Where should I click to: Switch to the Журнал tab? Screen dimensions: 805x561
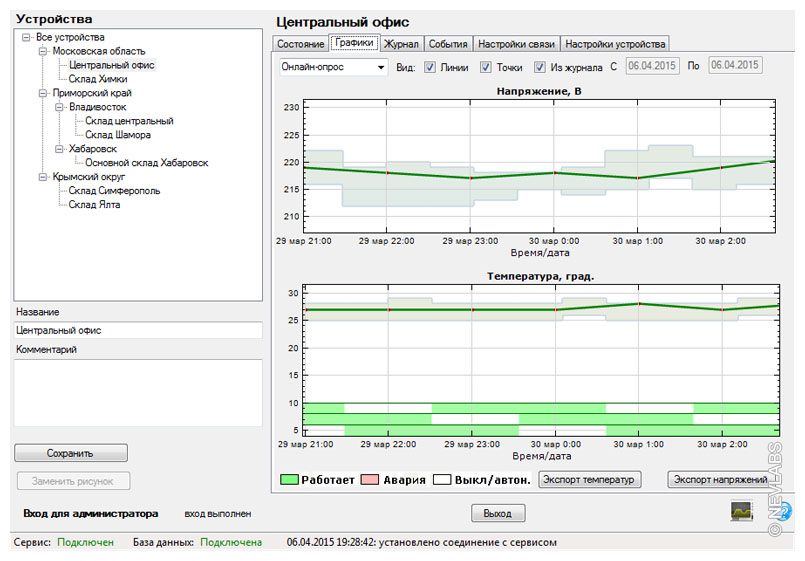pos(401,44)
